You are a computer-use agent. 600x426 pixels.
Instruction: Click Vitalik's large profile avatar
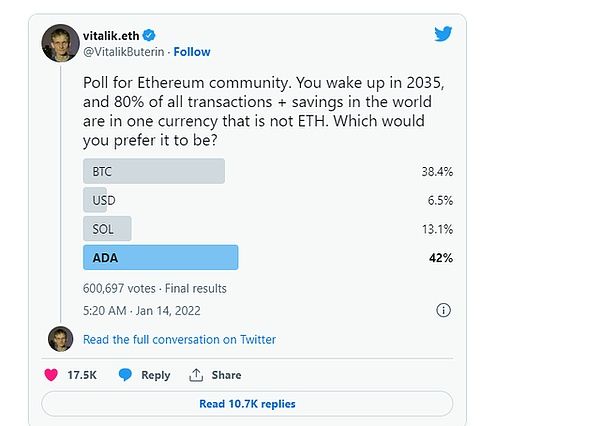coord(61,41)
